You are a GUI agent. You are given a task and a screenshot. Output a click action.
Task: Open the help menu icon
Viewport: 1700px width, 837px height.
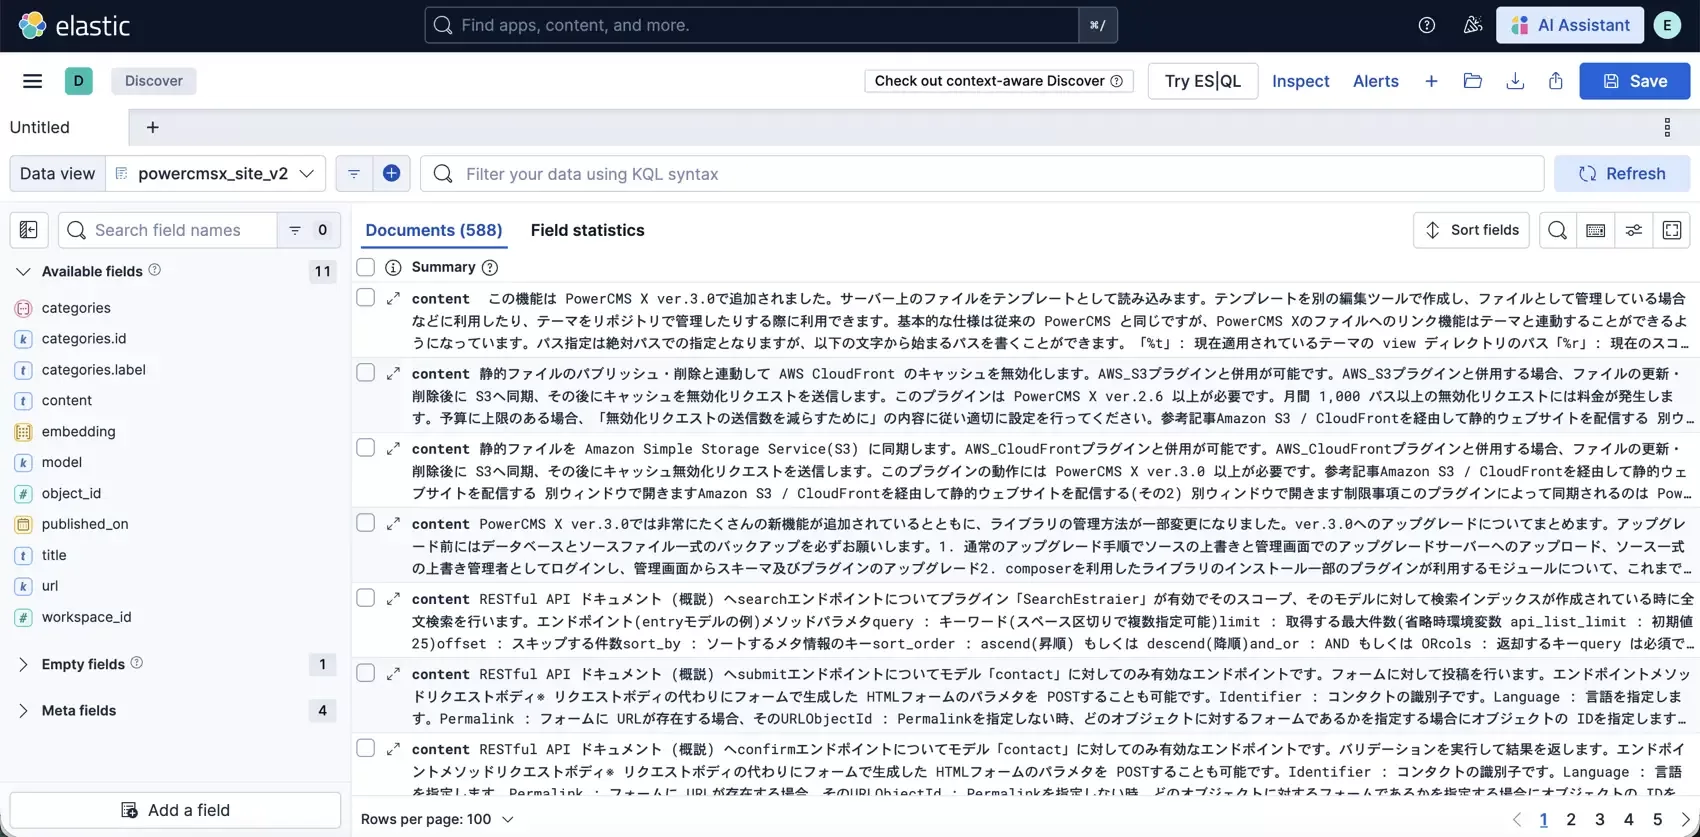[x=1427, y=25]
